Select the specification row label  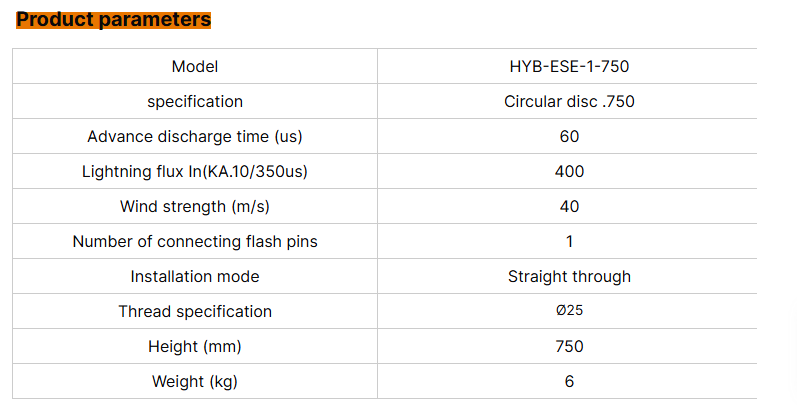click(x=195, y=102)
